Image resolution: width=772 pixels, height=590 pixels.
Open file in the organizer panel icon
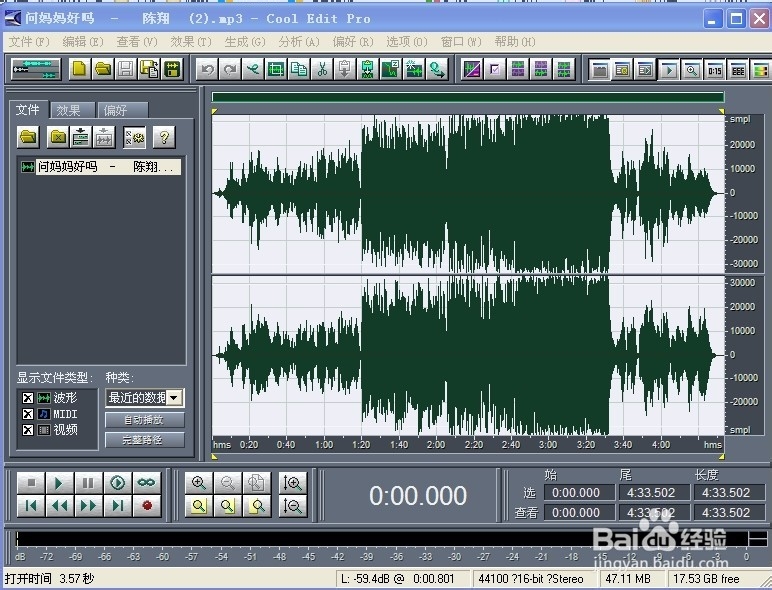point(28,137)
